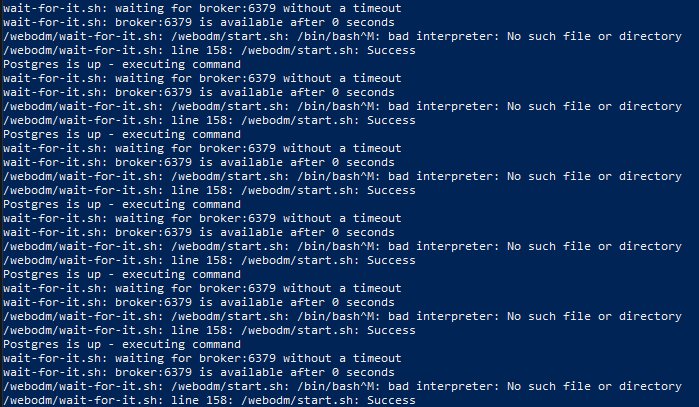Click the first 'Success' word in the output
This screenshot has height=407, width=699.
pos(391,50)
